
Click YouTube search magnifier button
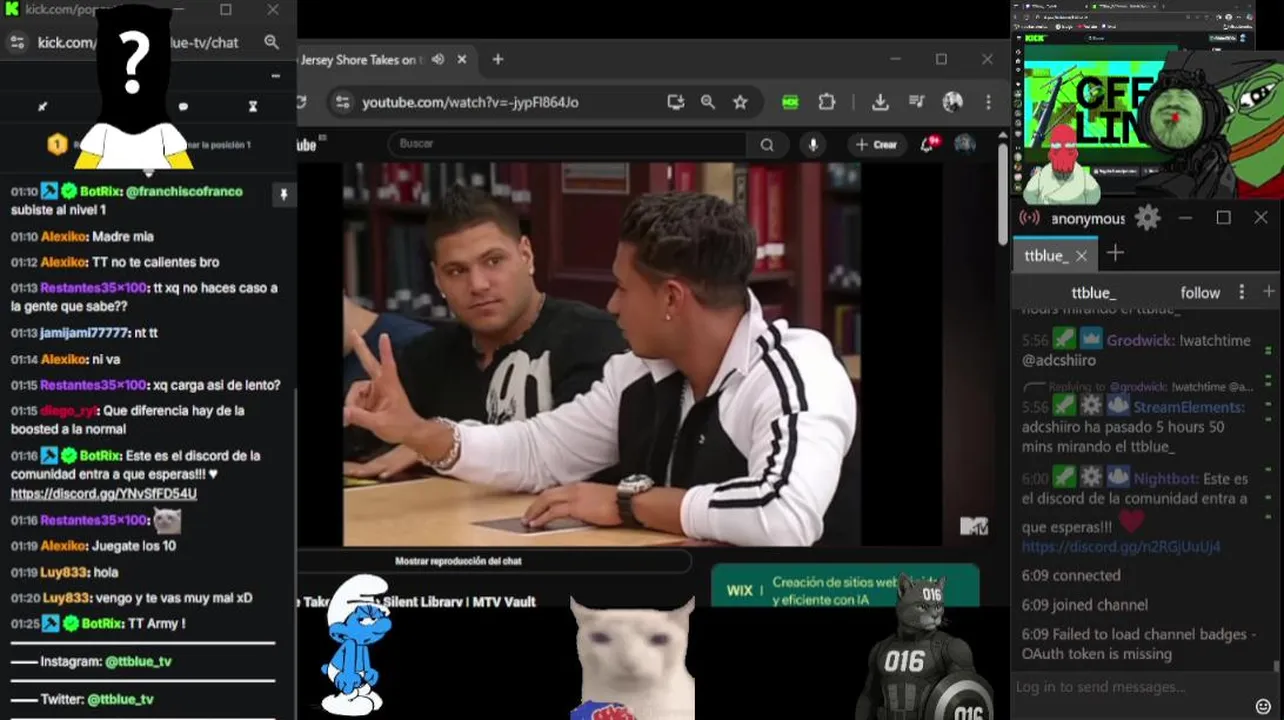[767, 145]
